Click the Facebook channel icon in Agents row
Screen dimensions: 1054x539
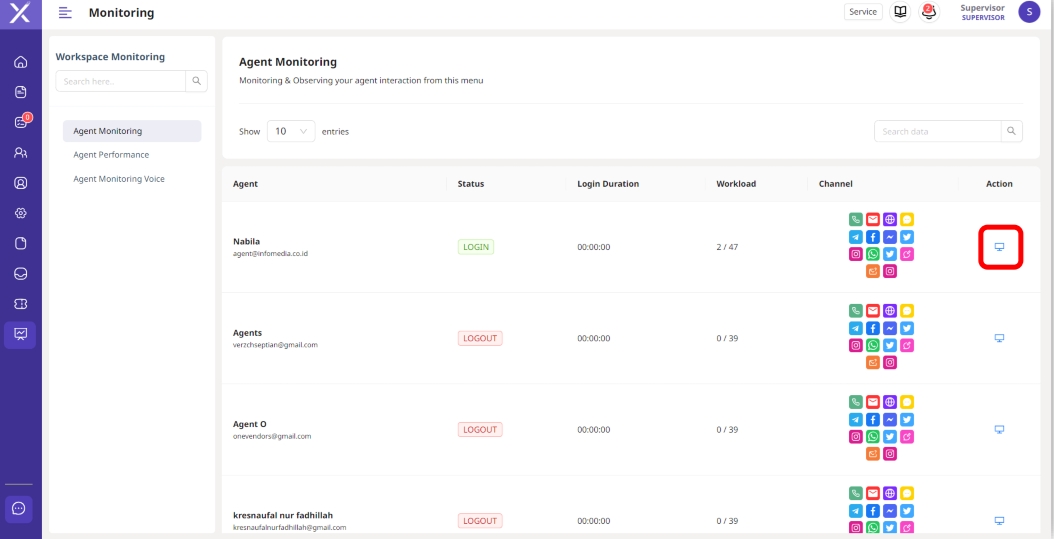coord(872,328)
